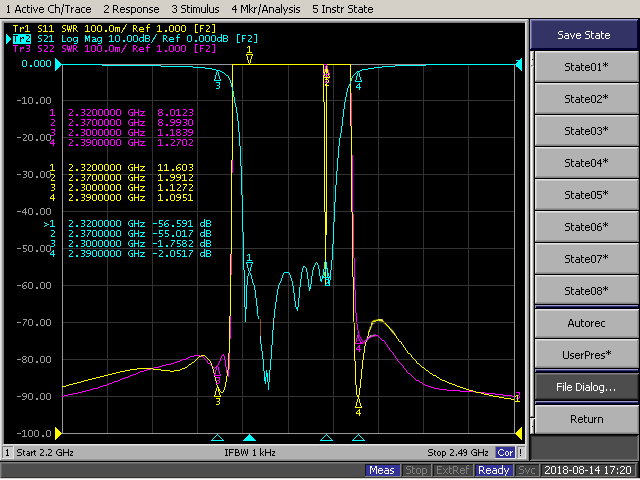Save to State07* slot
Image resolution: width=640 pixels, height=480 pixels.
tap(586, 259)
